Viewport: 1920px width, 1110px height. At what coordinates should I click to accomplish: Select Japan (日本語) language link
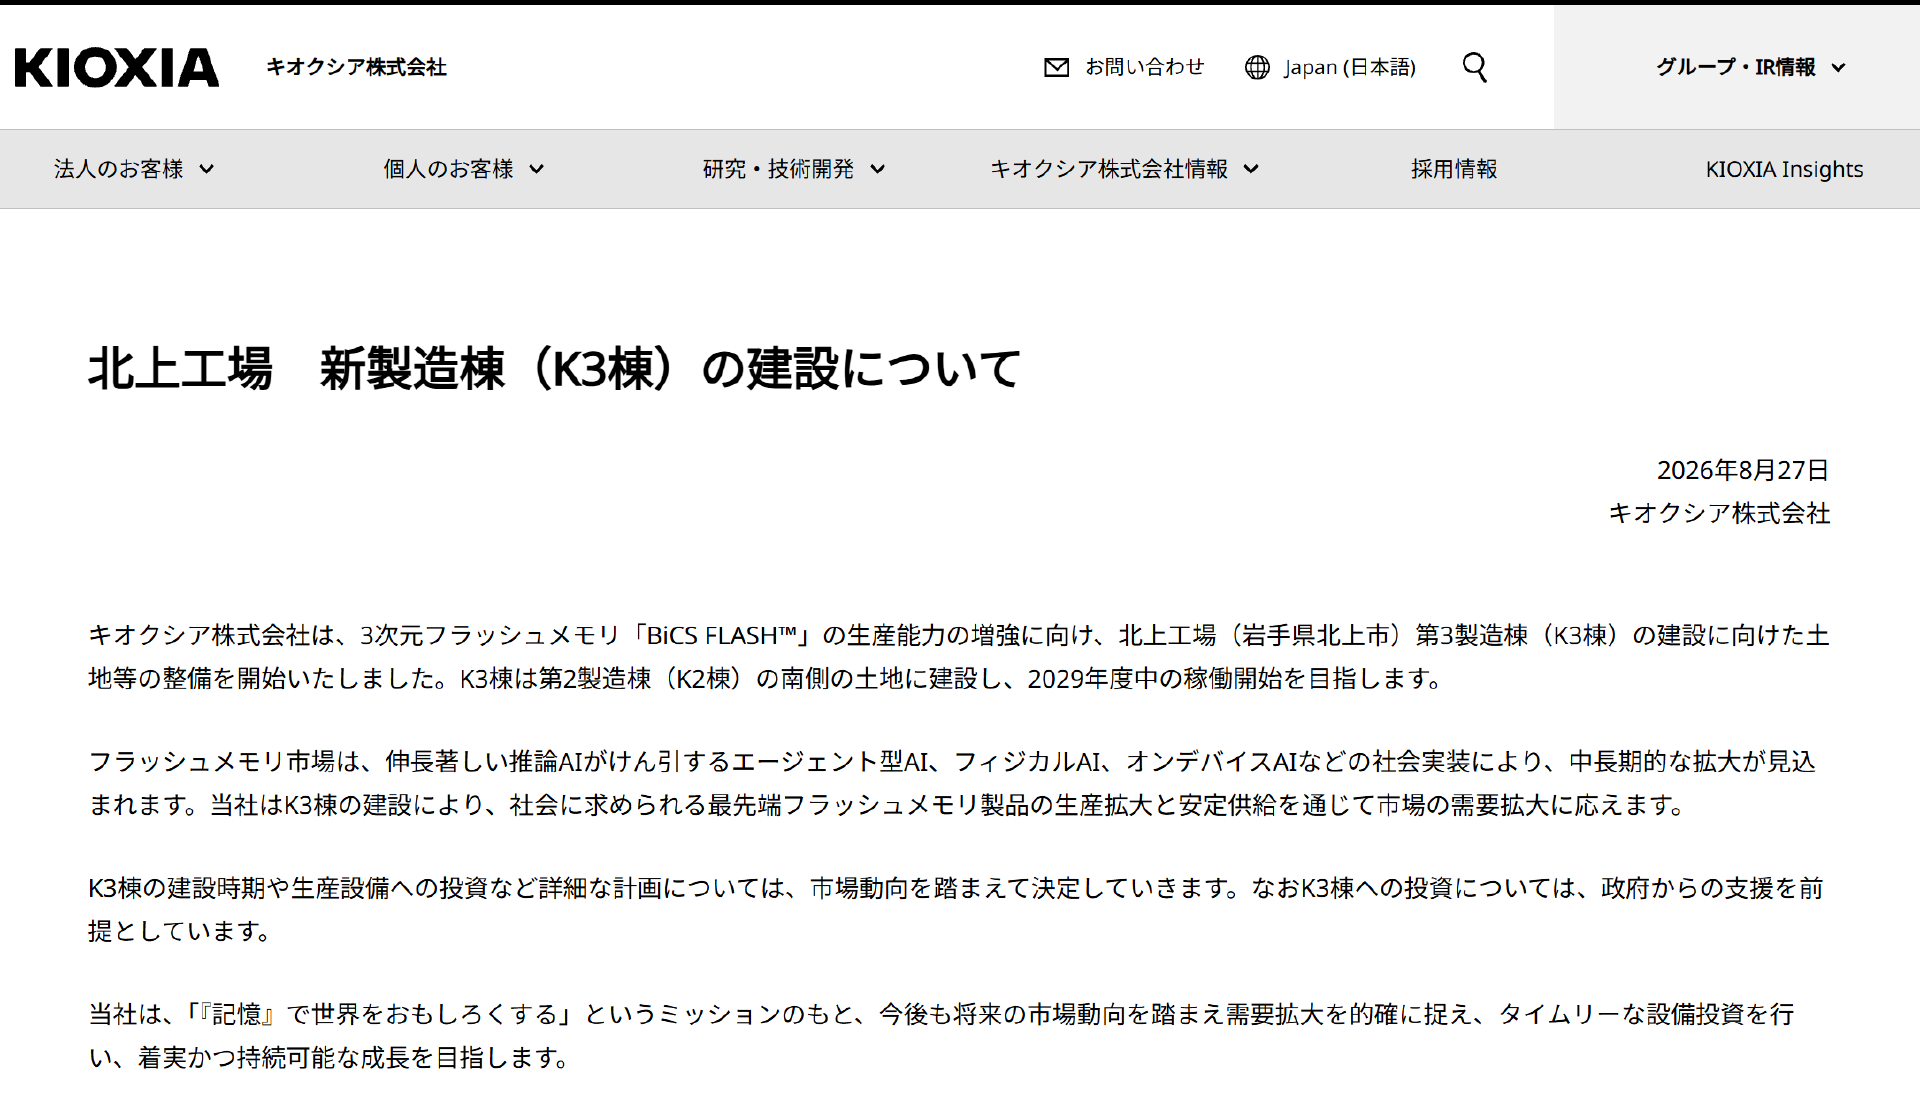pos(1350,67)
